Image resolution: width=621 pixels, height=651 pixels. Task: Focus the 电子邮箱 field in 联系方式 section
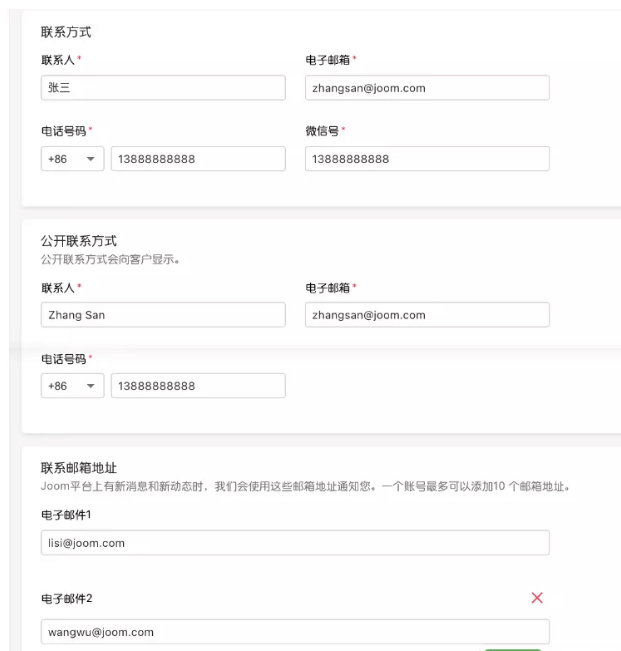point(427,88)
